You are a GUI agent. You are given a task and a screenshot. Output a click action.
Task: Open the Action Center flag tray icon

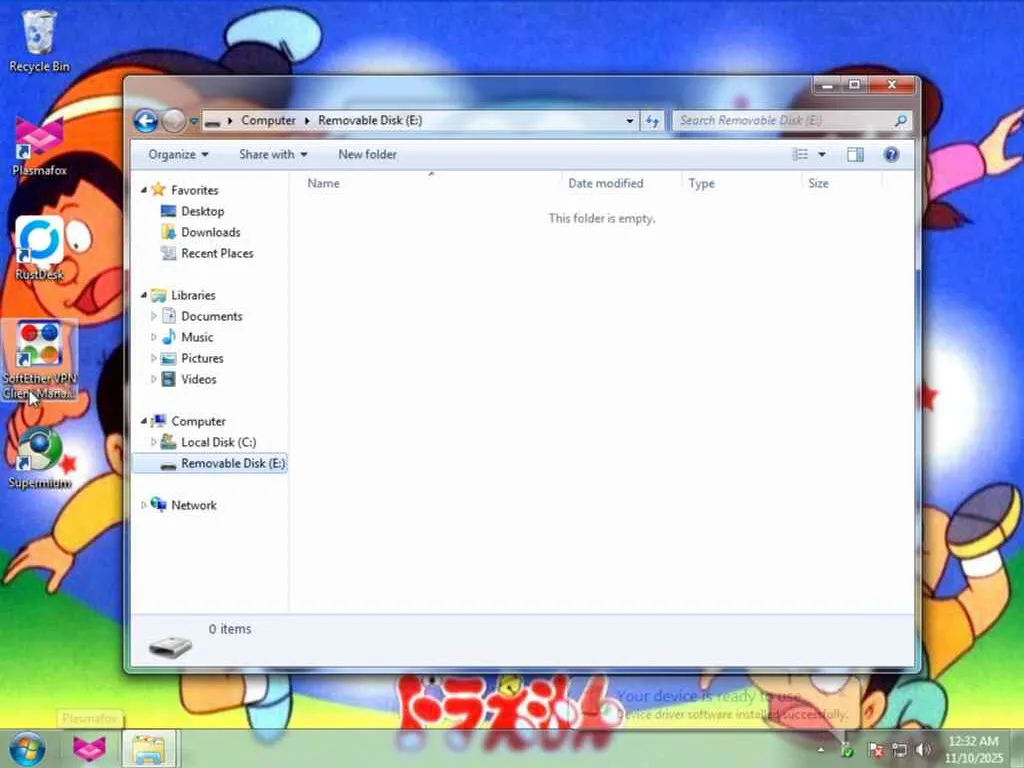coord(876,750)
